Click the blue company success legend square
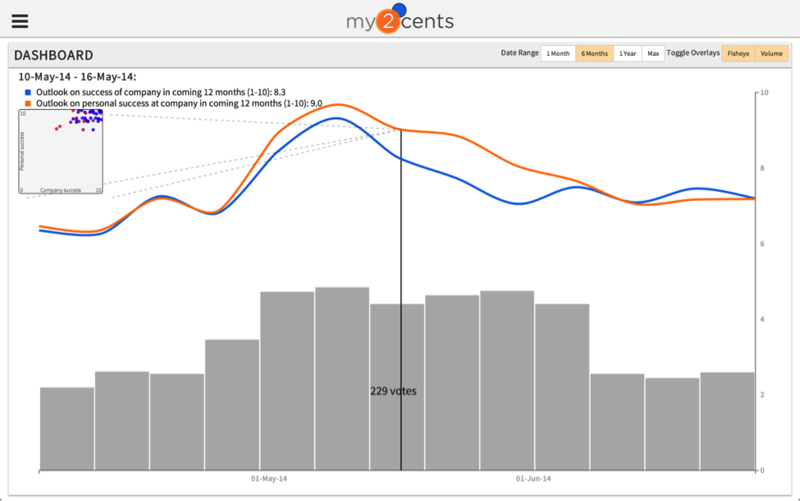 [x=28, y=92]
